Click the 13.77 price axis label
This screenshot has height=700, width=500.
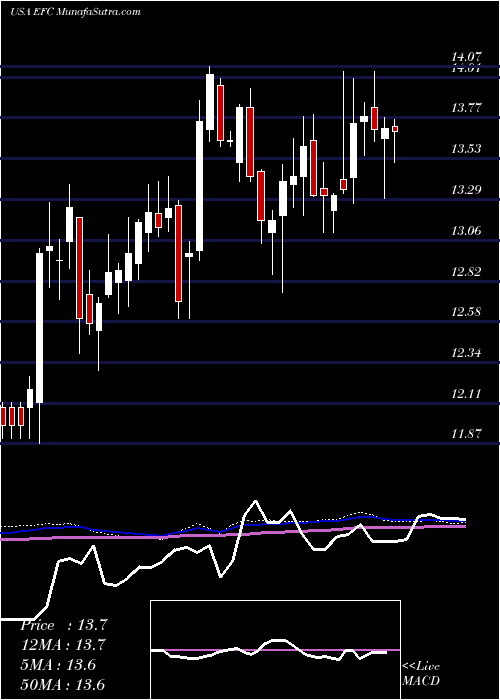click(467, 108)
